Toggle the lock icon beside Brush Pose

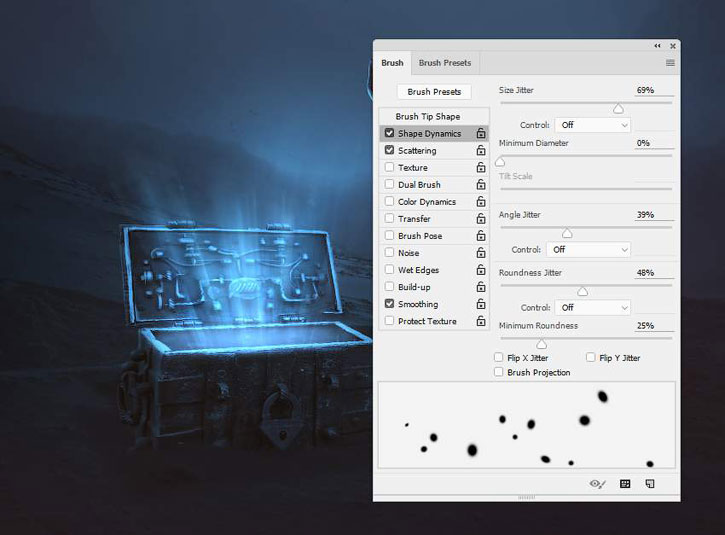tap(481, 235)
